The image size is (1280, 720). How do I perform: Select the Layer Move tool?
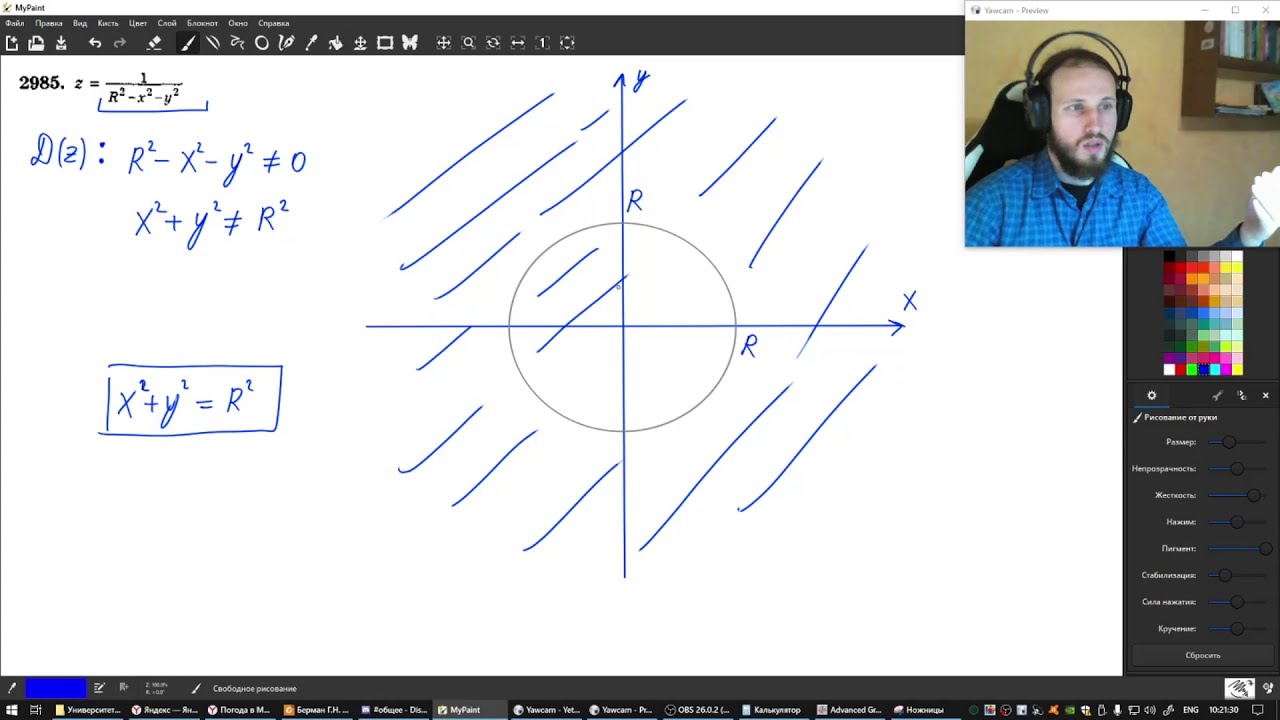[x=360, y=43]
